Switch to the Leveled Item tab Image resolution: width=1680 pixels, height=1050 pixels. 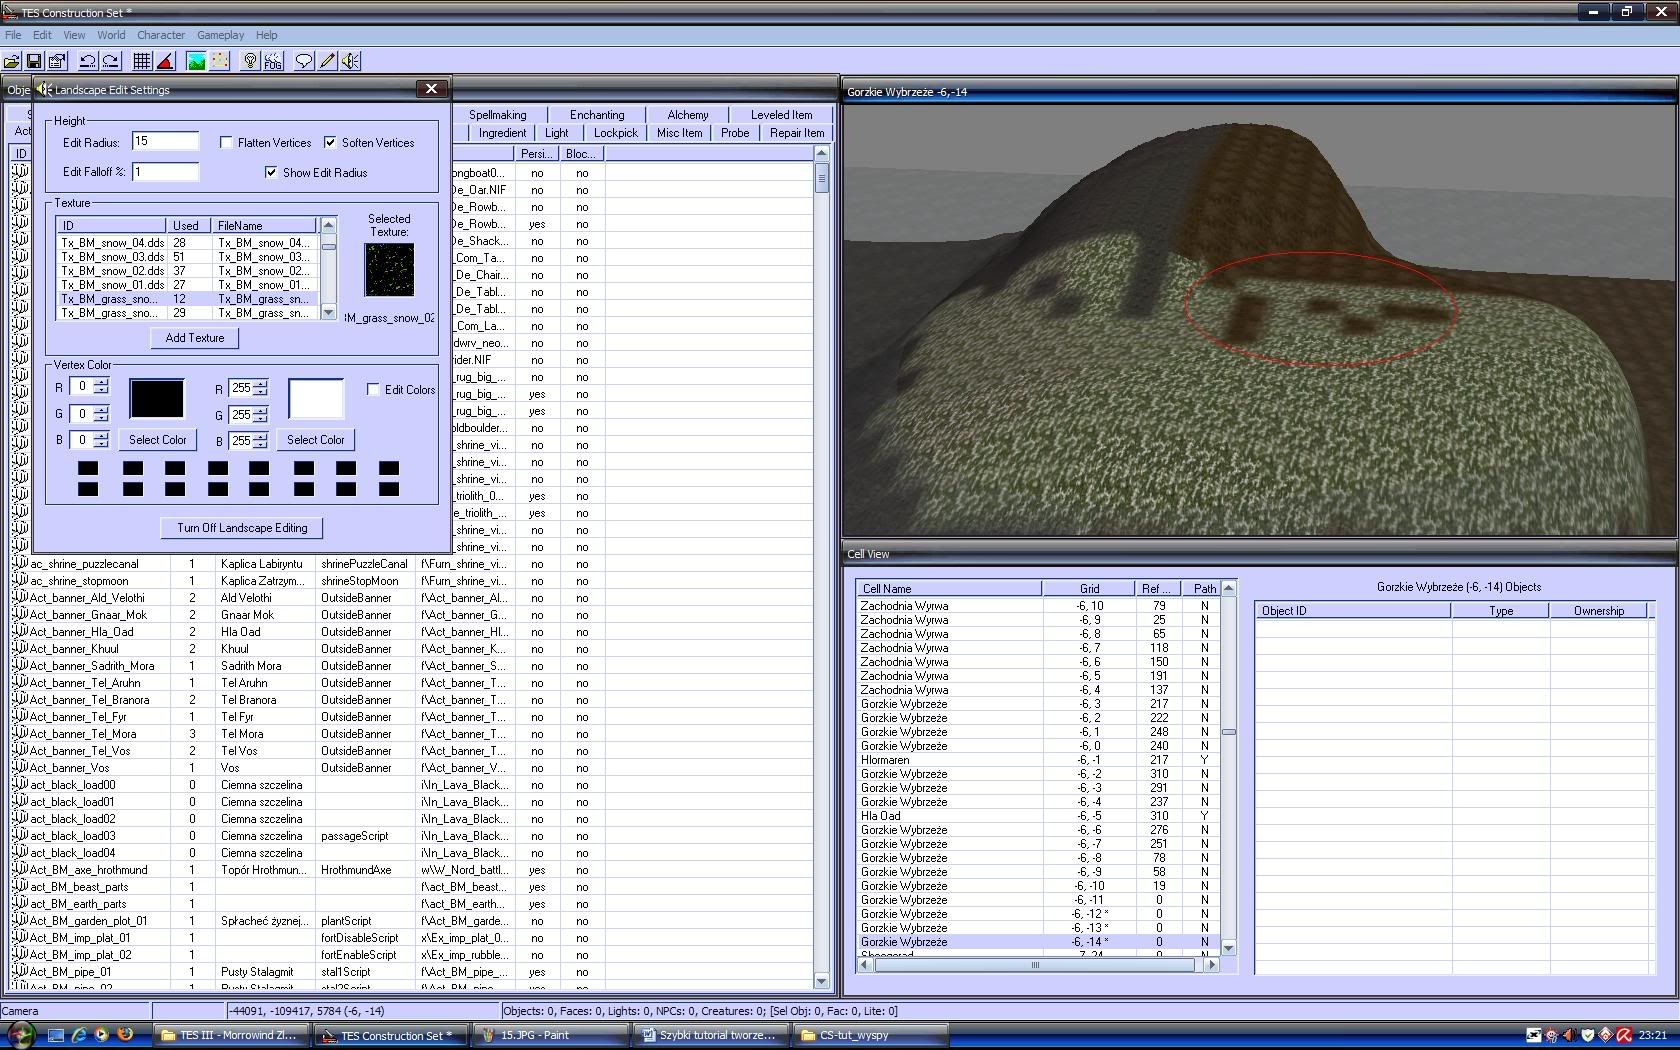click(781, 115)
